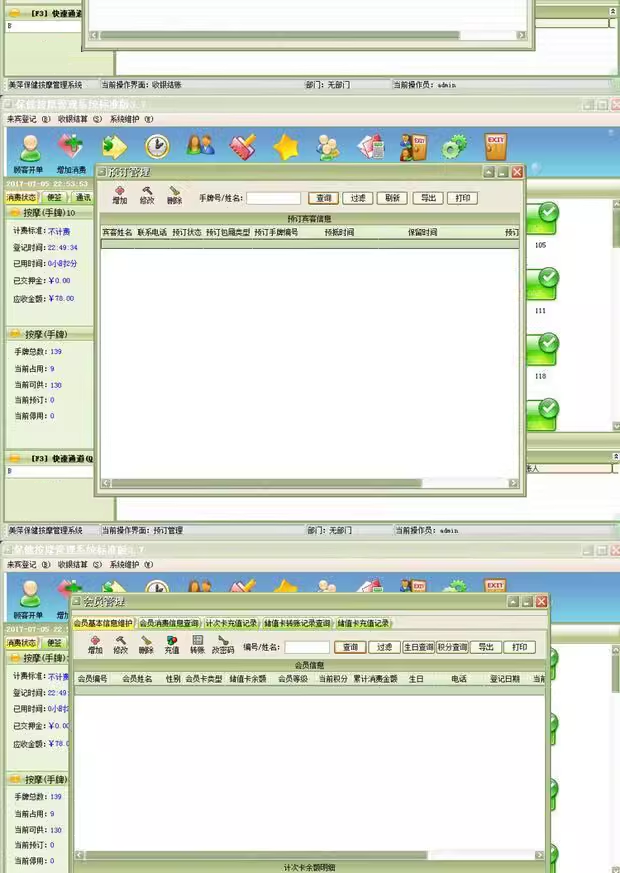Click the staff group icon above 预订管理 window

click(328, 147)
